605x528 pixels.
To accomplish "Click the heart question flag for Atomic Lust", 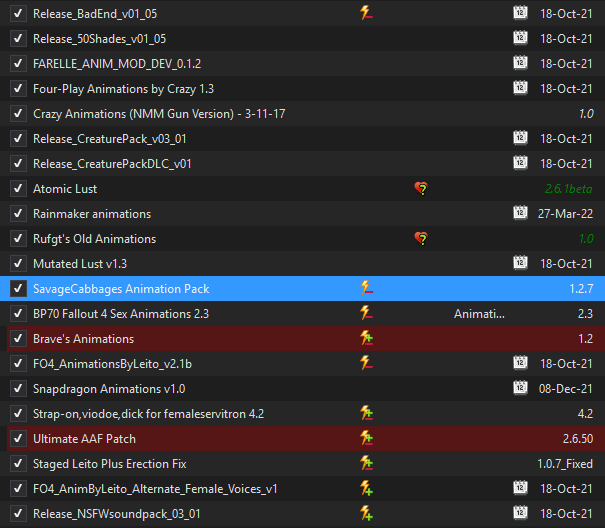I will [x=421, y=188].
